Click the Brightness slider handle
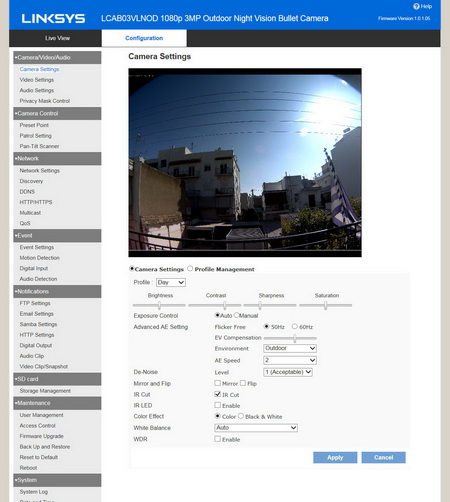Viewport: 450px width, 502px height. pyautogui.click(x=159, y=305)
